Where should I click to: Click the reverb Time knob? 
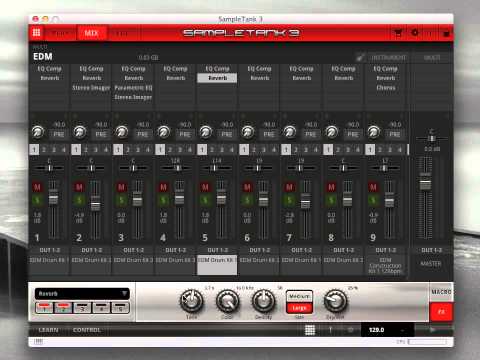pos(192,300)
